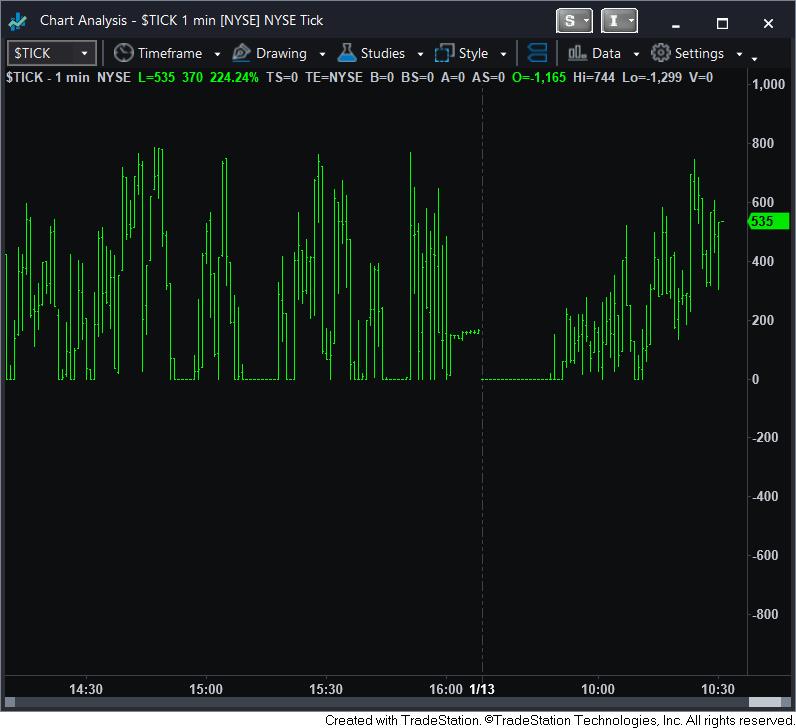Open the S symbol-link button
Image resolution: width=796 pixels, height=728 pixels.
click(574, 21)
